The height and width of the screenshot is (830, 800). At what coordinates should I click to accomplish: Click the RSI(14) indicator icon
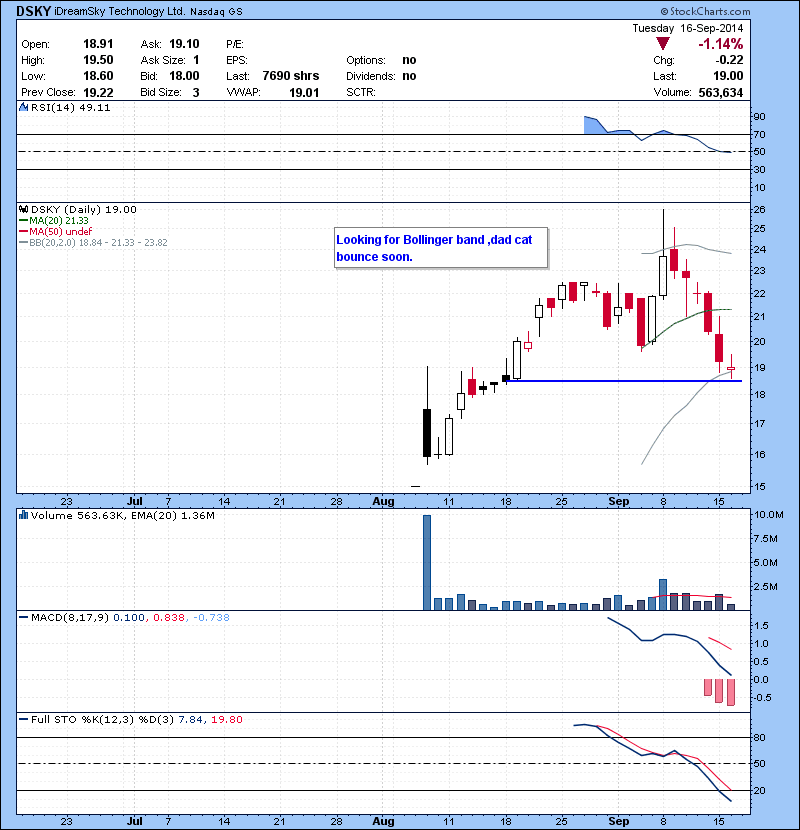(x=23, y=107)
